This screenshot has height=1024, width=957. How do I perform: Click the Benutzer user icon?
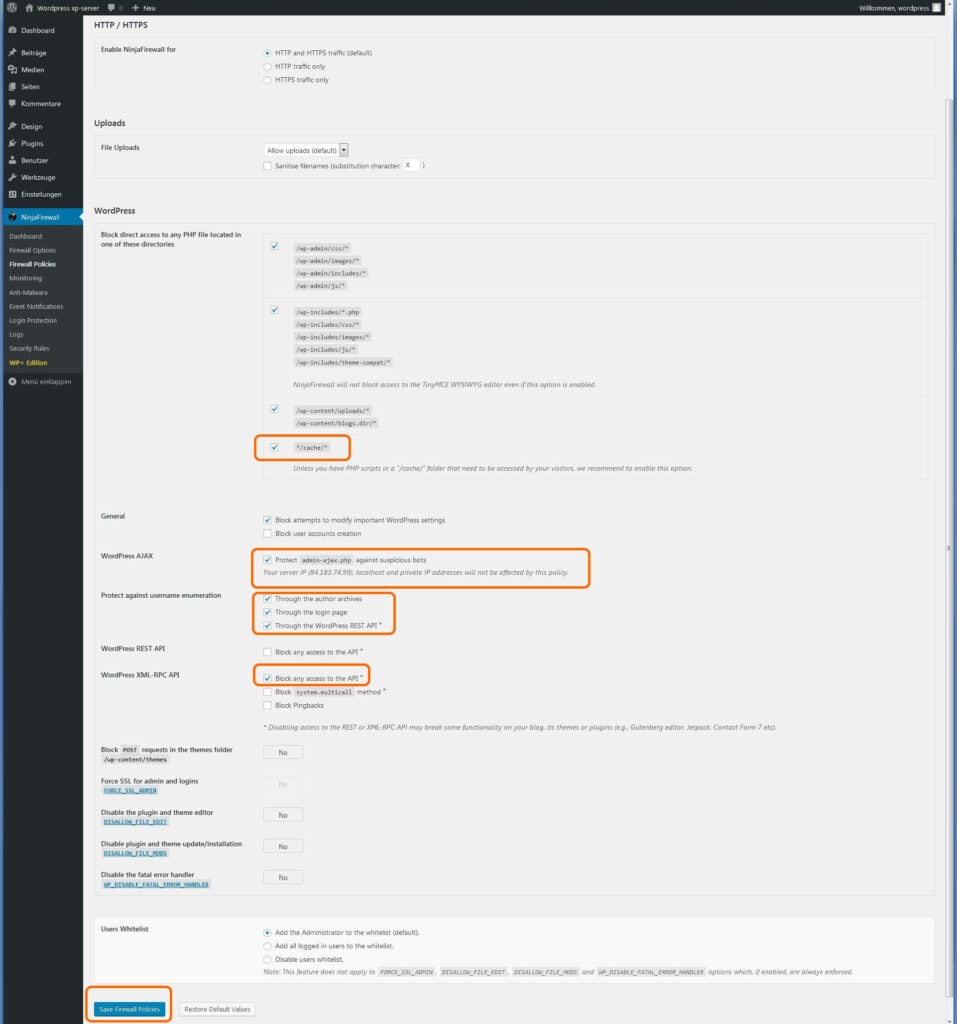pyautogui.click(x=12, y=160)
